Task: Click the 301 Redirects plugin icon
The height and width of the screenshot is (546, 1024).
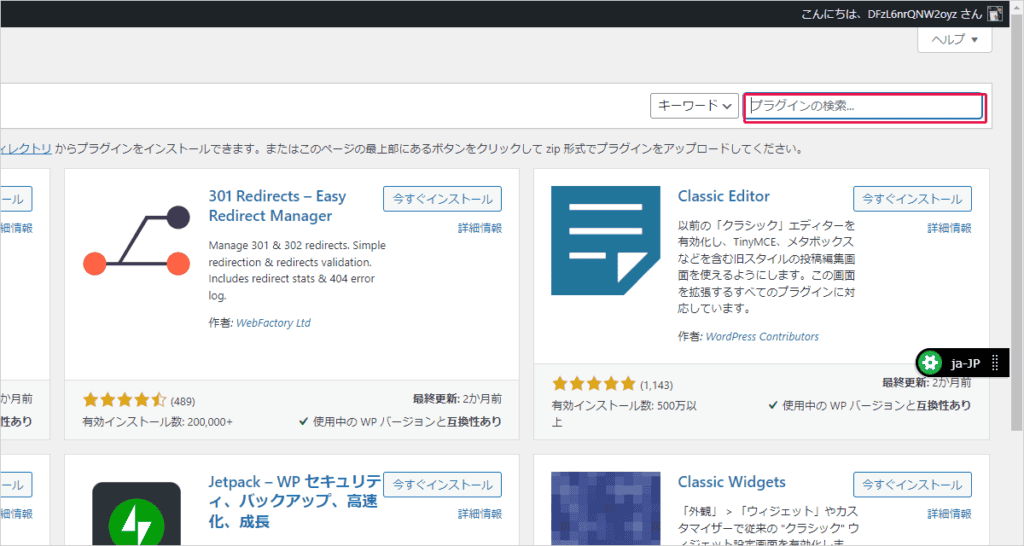Action: click(136, 240)
